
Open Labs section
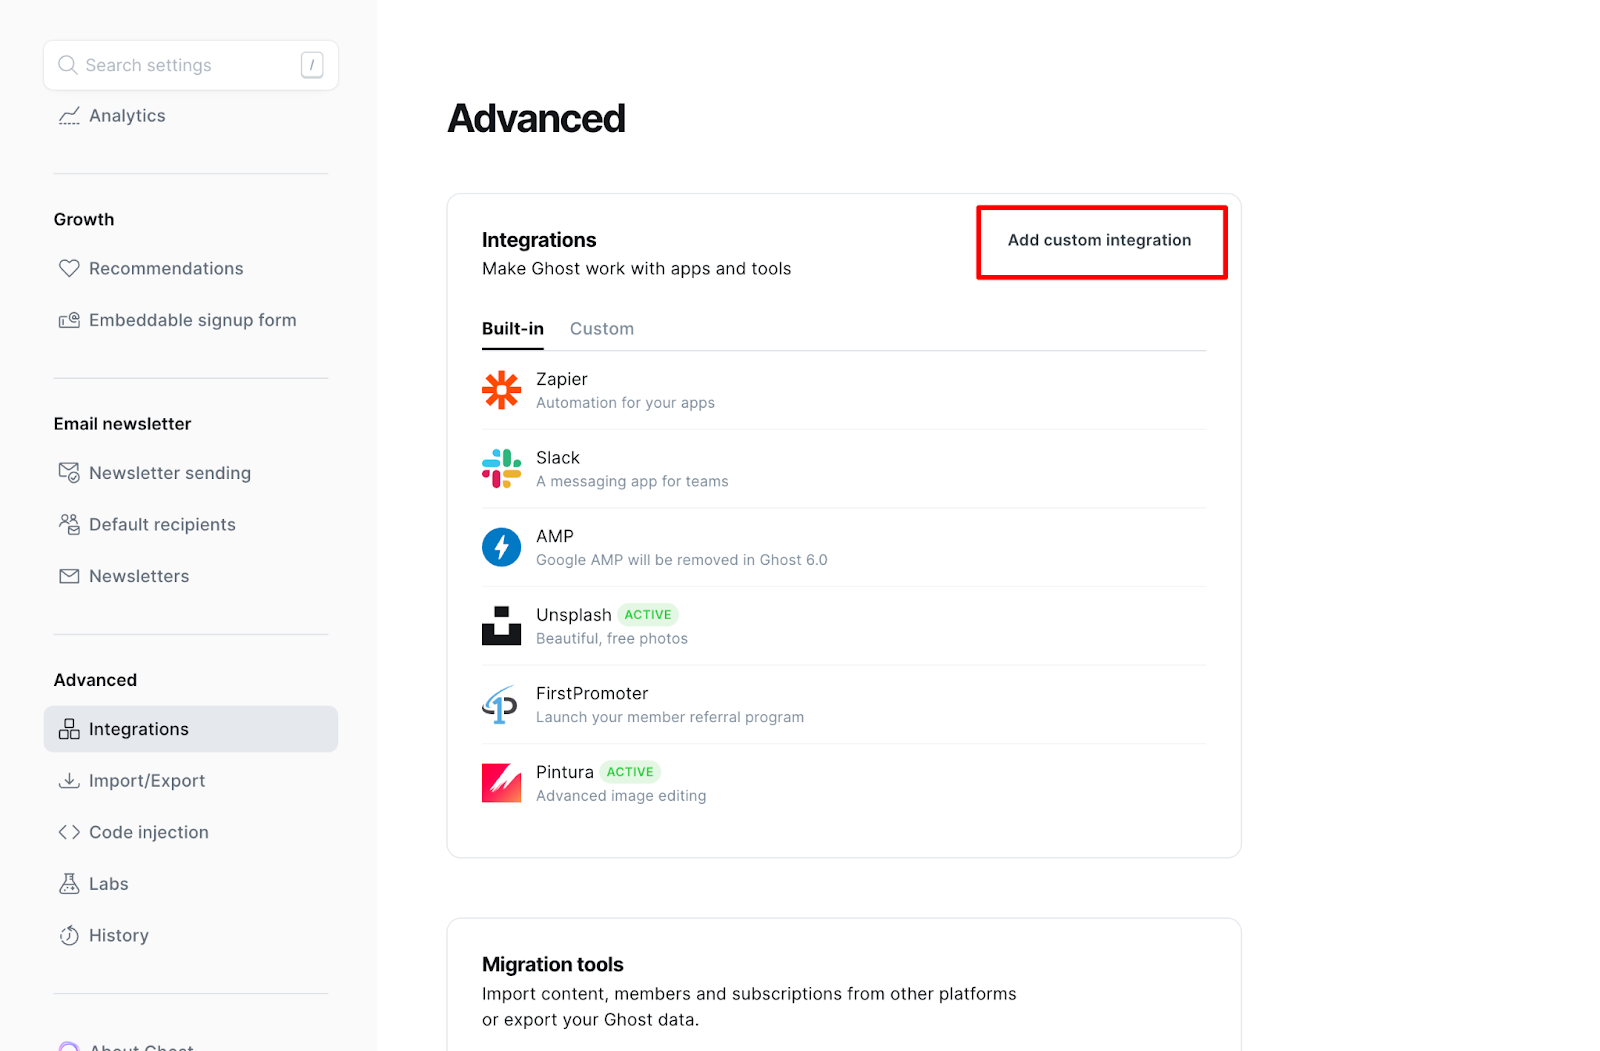tap(190, 883)
